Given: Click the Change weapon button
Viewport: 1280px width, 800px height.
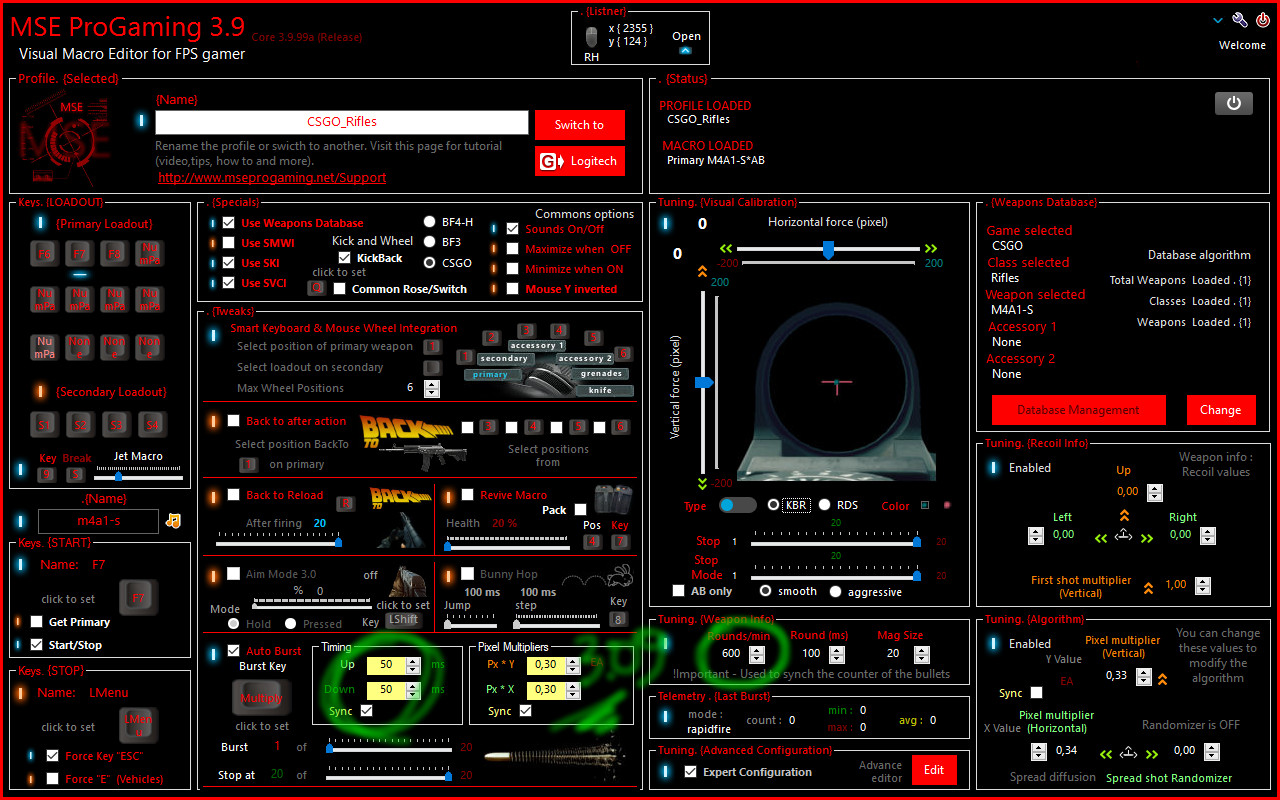Looking at the screenshot, I should coord(1220,410).
